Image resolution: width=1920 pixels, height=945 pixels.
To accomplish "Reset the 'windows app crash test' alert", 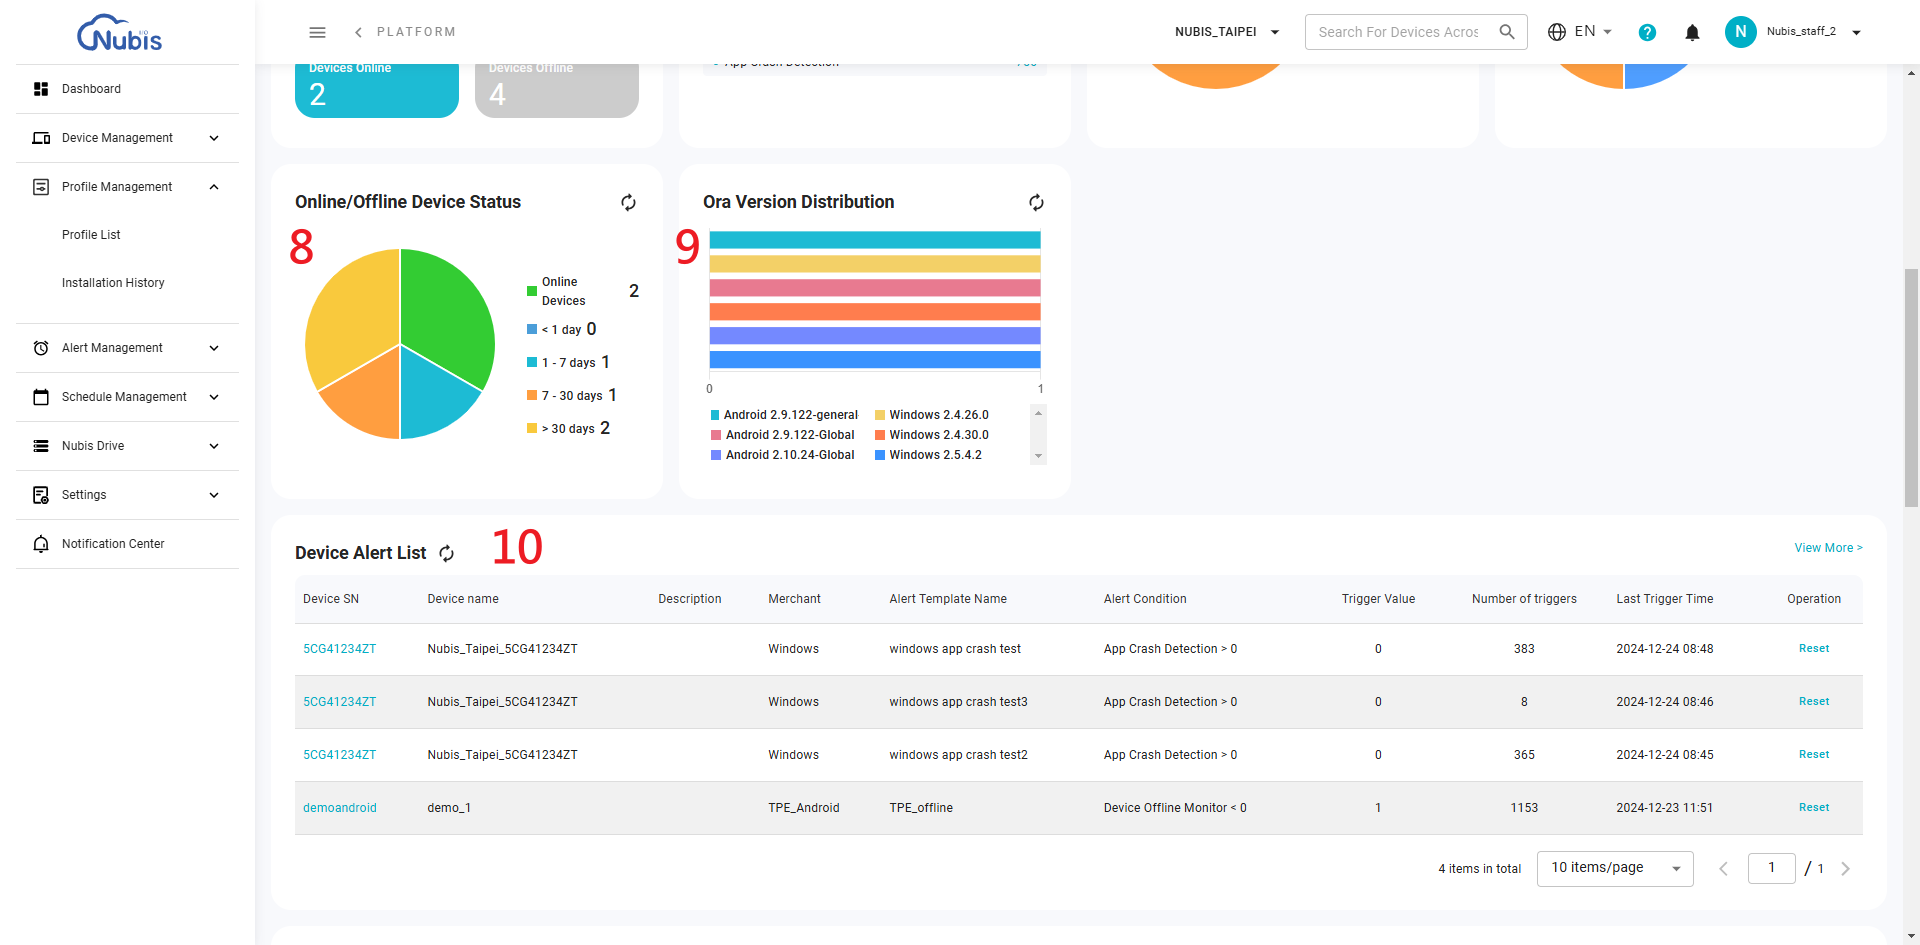I will 1814,649.
